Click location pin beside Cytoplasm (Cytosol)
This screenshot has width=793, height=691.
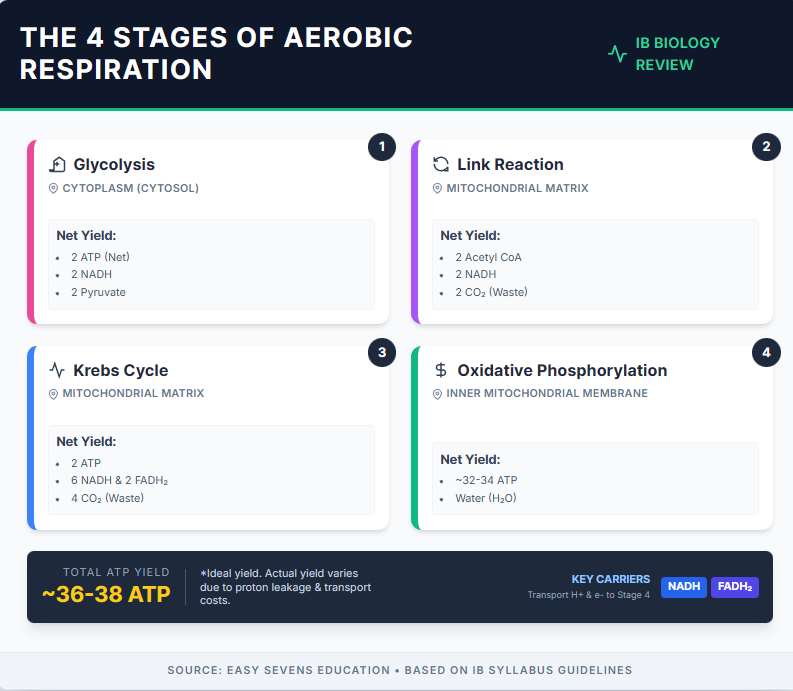point(53,188)
